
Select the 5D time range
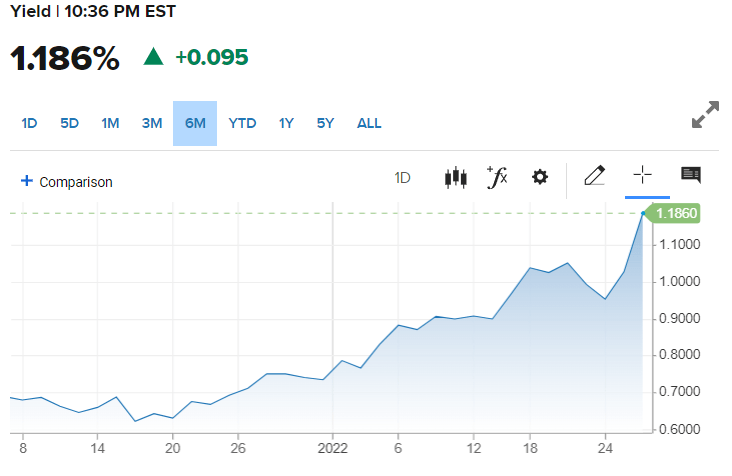pyautogui.click(x=69, y=124)
